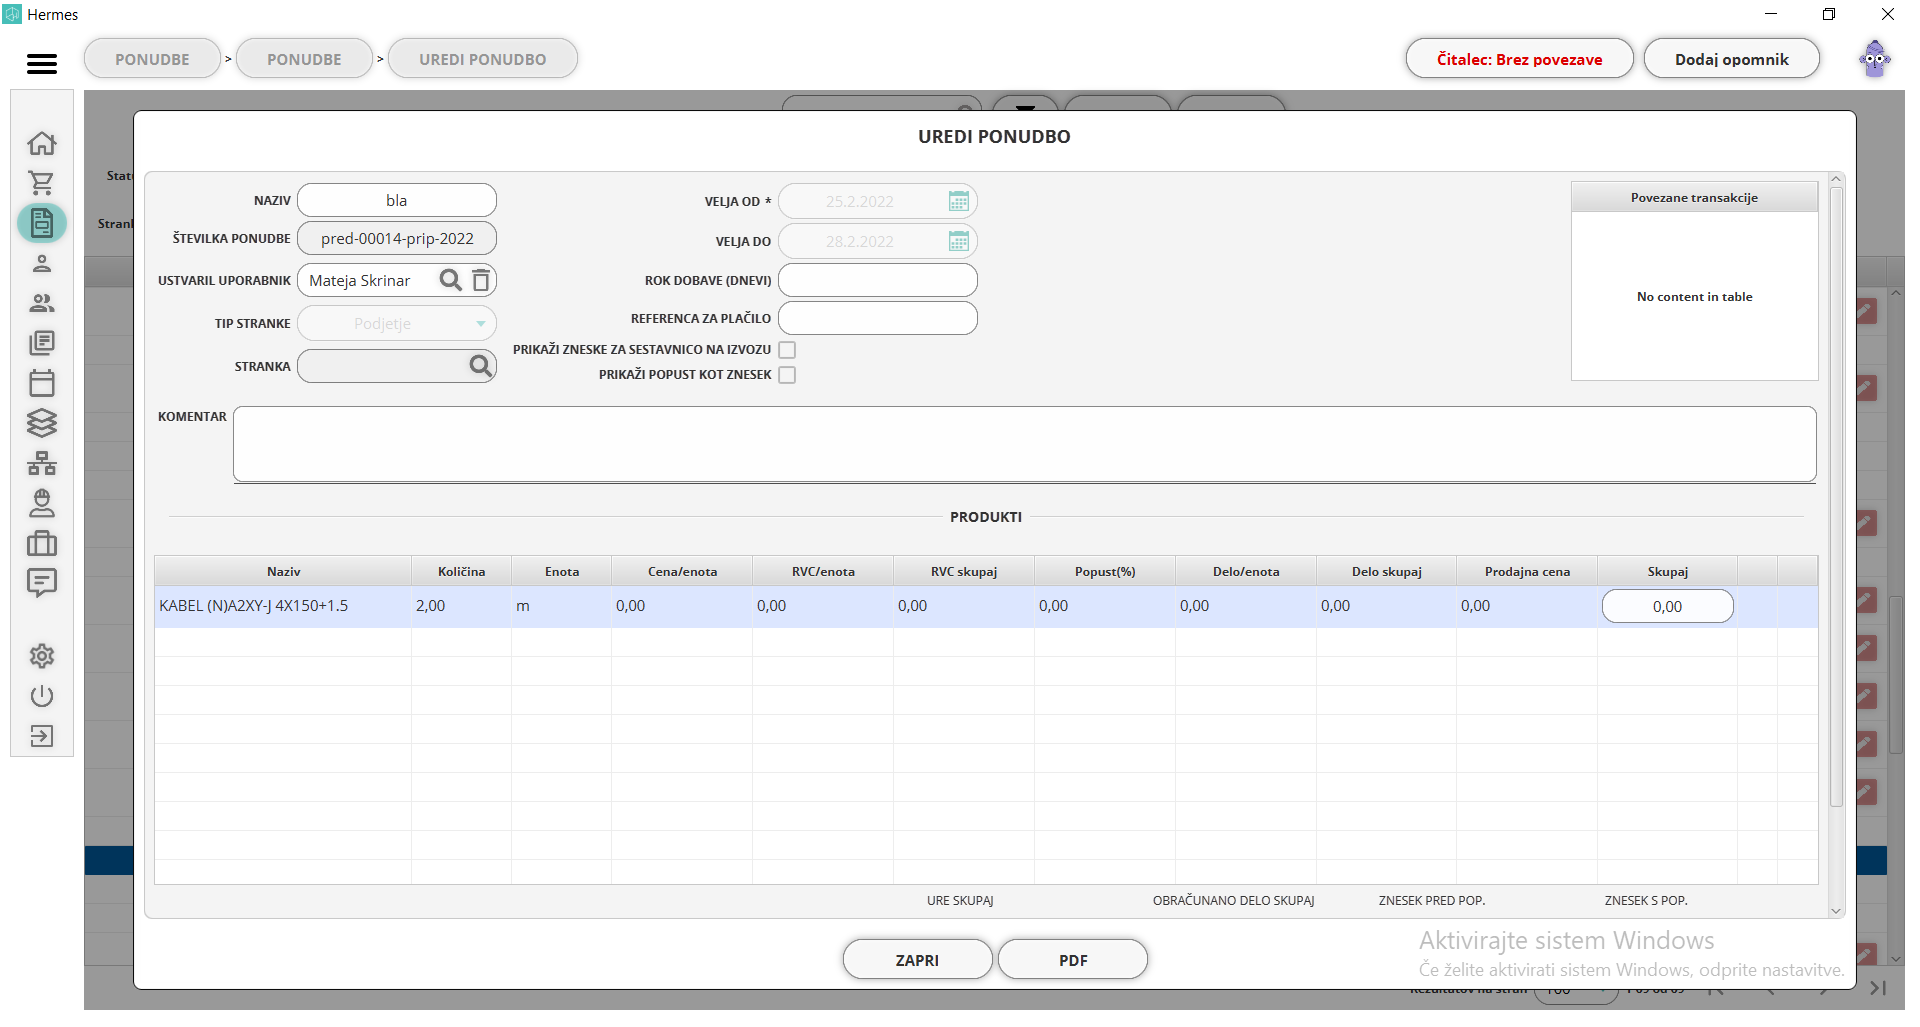
Task: Click the Rok dobave (dnevi) field
Action: [x=877, y=280]
